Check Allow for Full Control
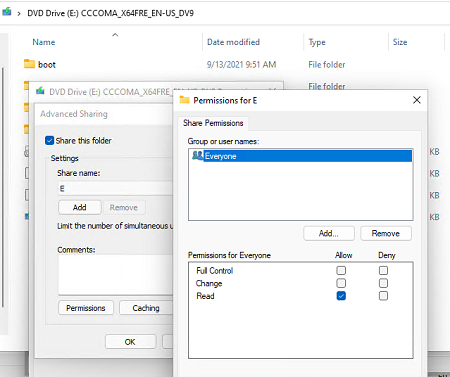 [x=341, y=270]
